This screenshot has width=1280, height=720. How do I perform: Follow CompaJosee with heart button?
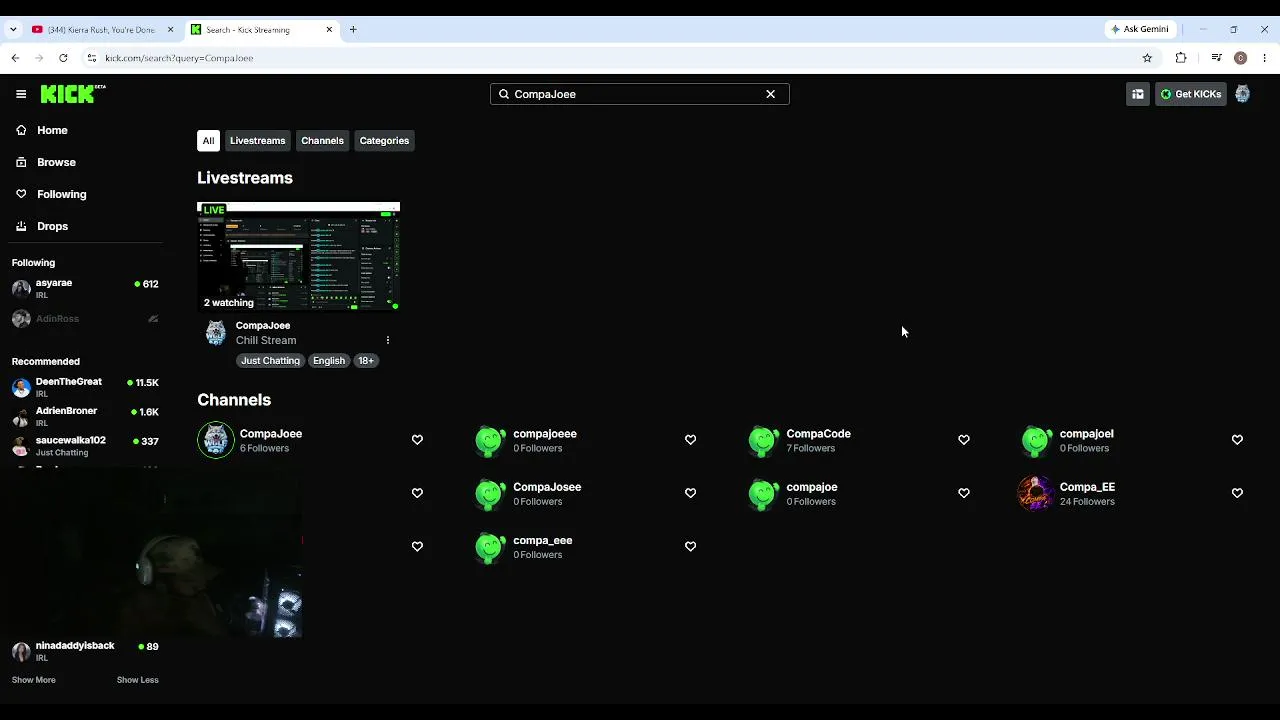tap(690, 493)
